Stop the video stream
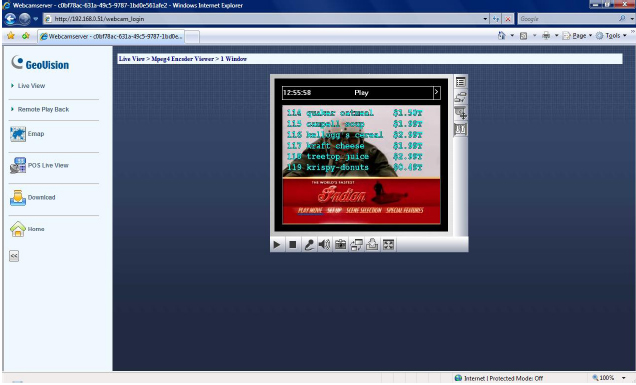The height and width of the screenshot is (385, 636). point(292,245)
